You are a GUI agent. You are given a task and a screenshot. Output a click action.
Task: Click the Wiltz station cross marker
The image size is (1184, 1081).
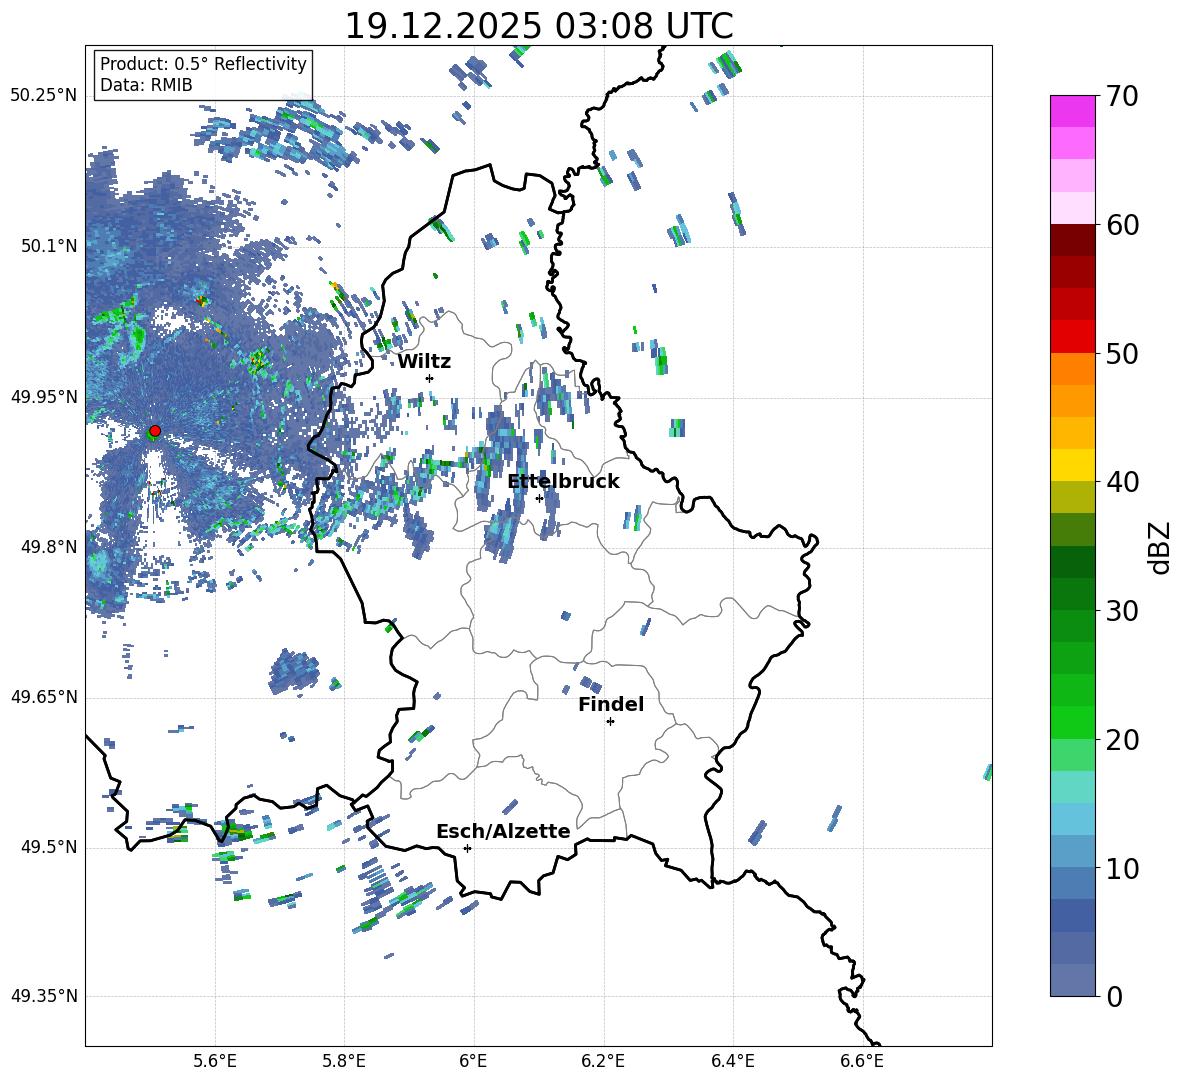pyautogui.click(x=429, y=378)
